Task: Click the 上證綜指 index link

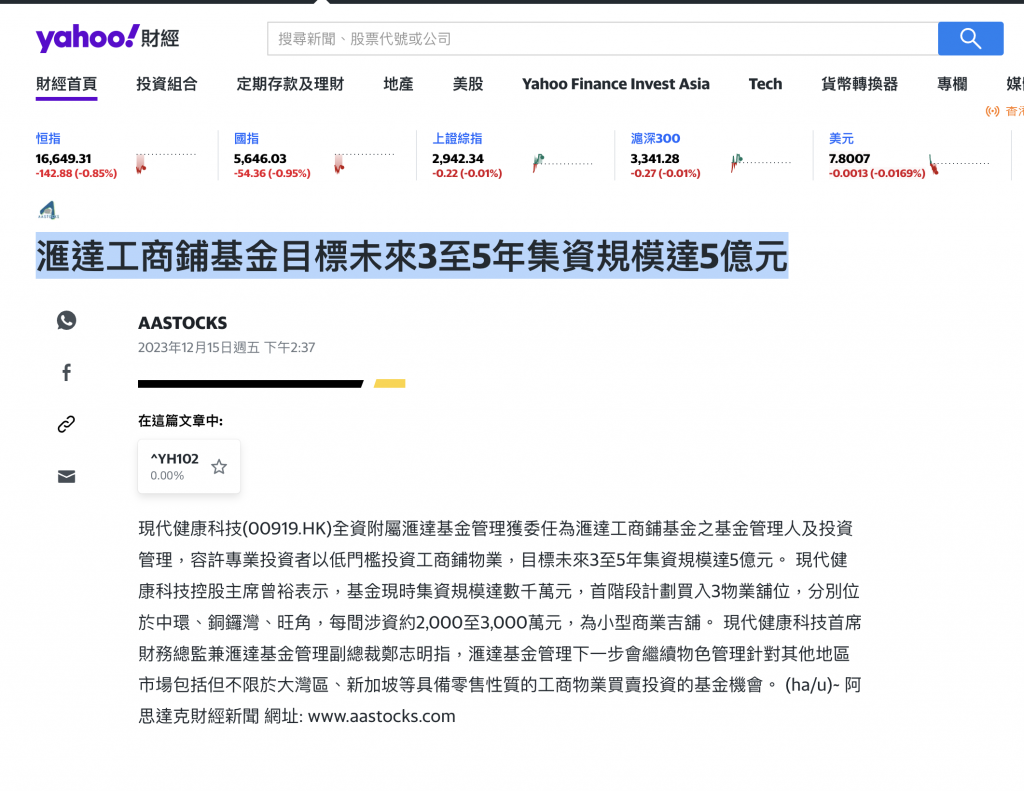Action: (457, 138)
